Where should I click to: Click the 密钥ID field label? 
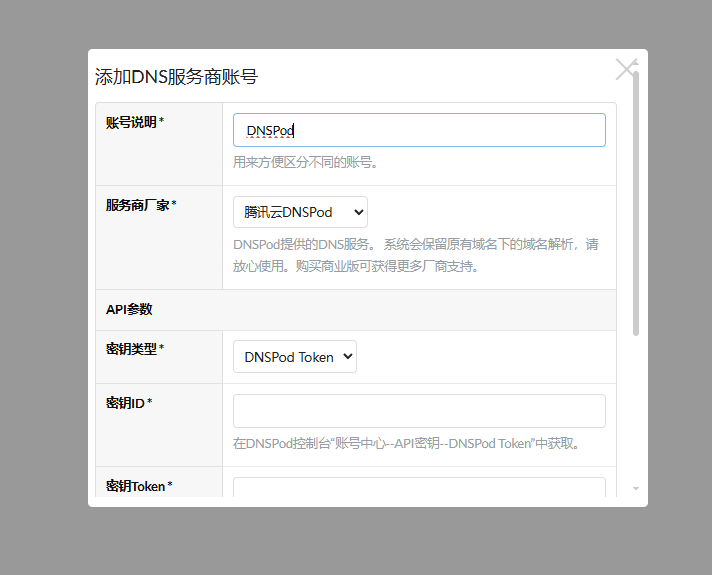click(129, 403)
